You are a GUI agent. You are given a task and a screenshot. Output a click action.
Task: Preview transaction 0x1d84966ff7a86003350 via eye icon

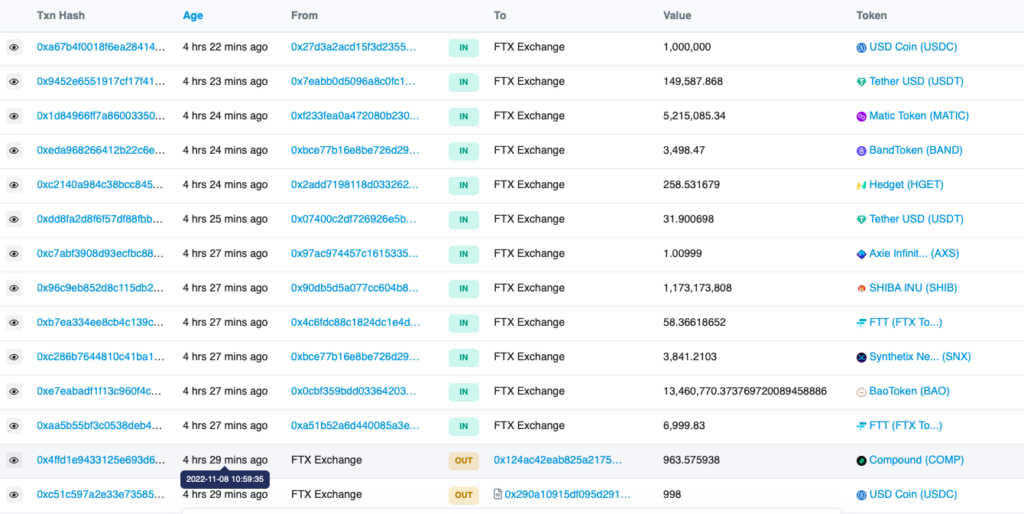pos(14,116)
